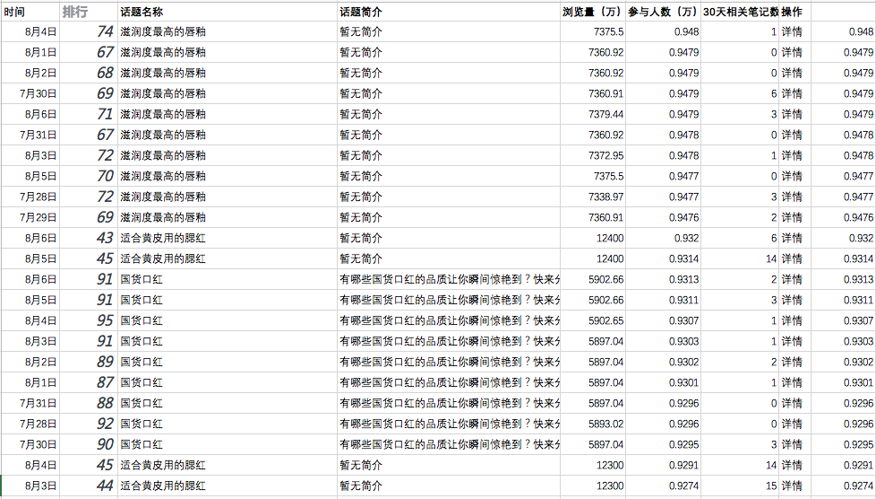Open 详情 link in the rank 95 row
This screenshot has height=499, width=876.
(792, 321)
